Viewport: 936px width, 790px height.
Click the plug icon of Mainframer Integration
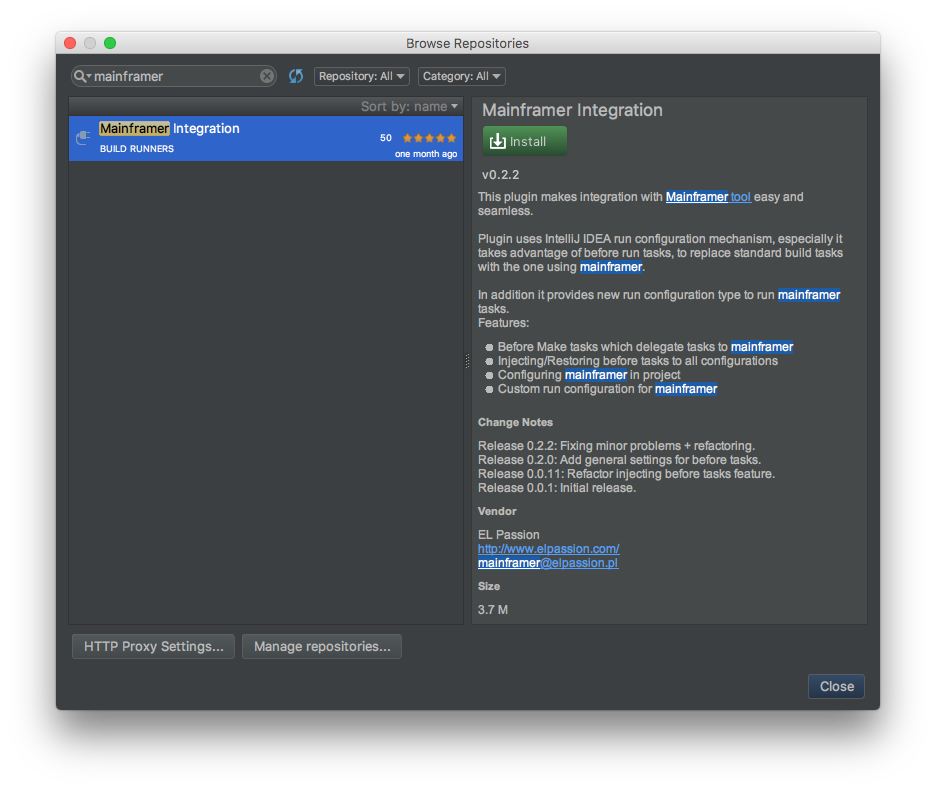click(83, 138)
